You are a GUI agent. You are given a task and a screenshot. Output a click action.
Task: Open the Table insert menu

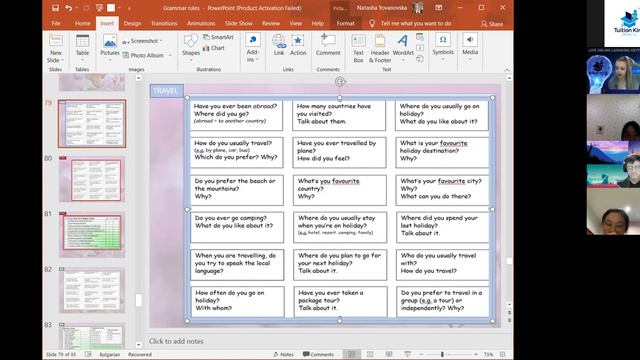(82, 48)
